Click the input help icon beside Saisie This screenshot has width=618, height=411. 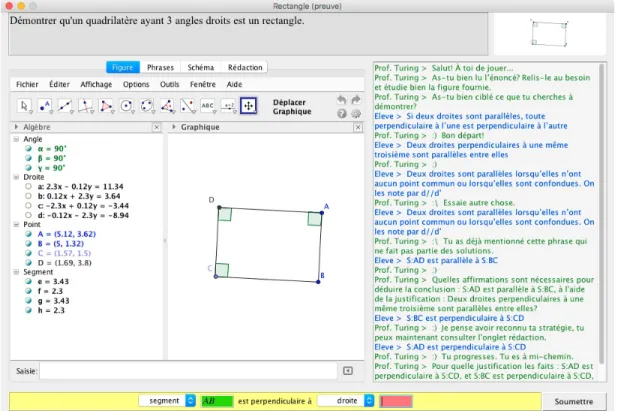(x=348, y=371)
